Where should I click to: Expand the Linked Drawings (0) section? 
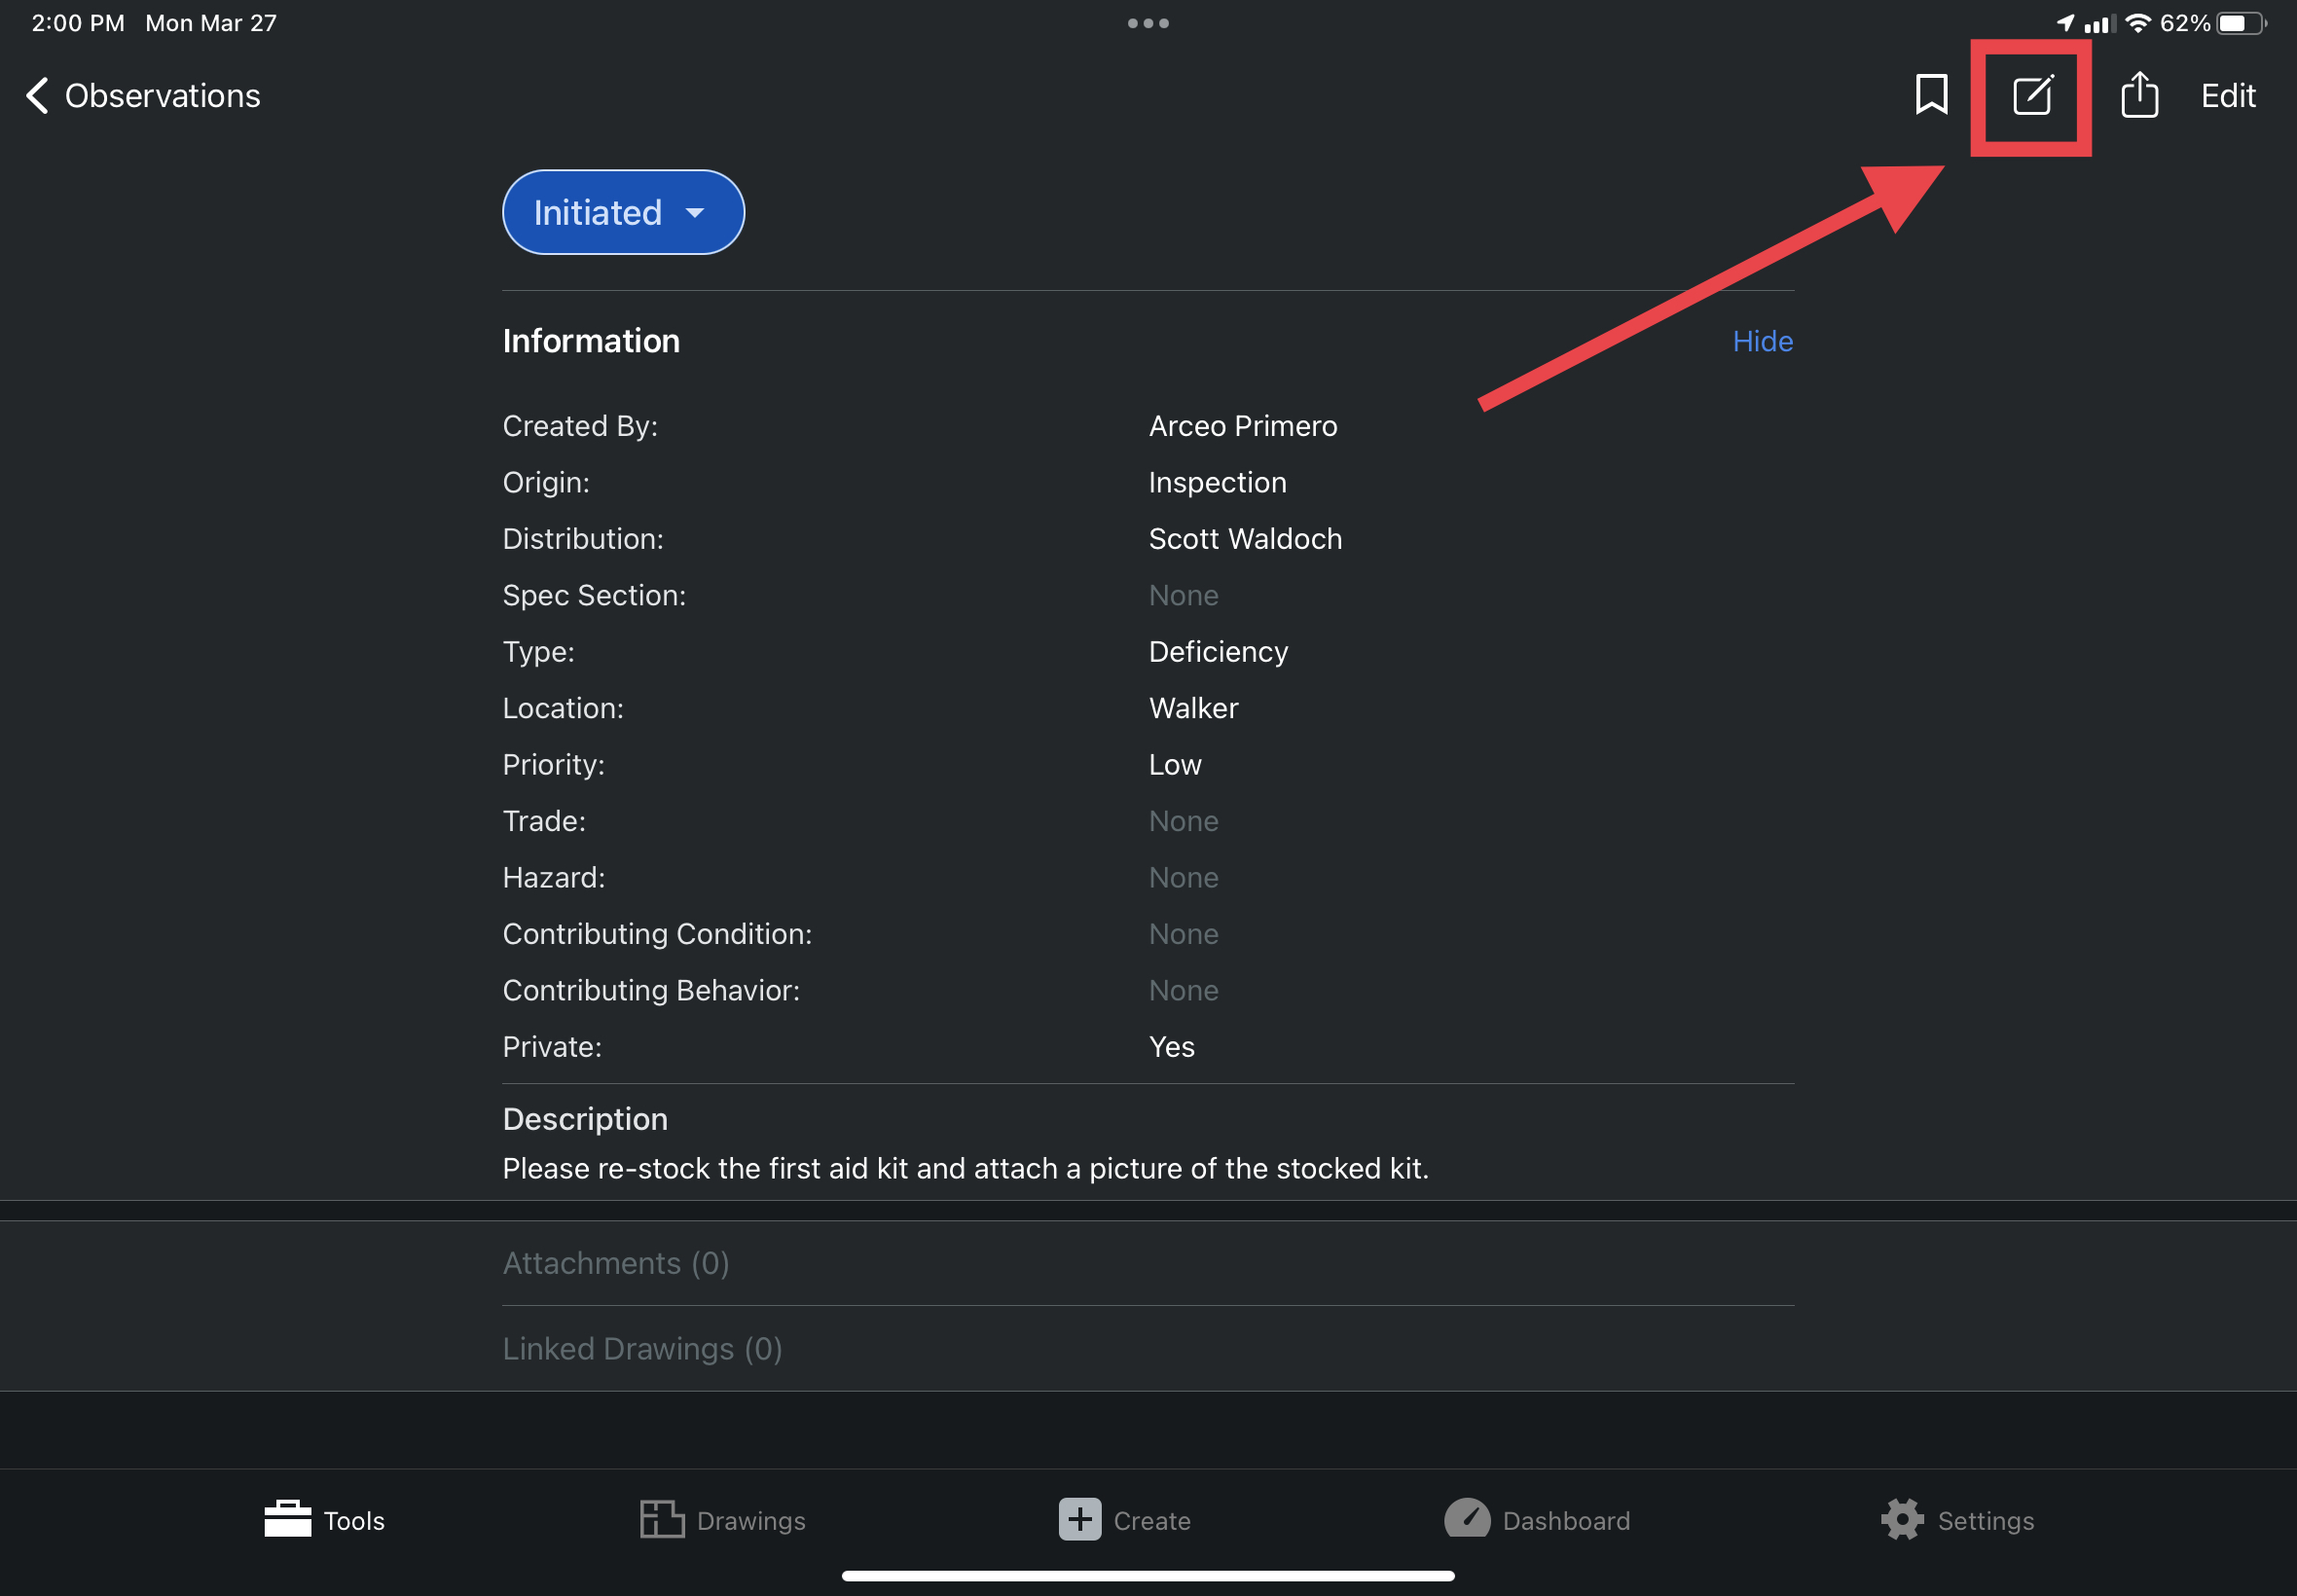[x=642, y=1349]
